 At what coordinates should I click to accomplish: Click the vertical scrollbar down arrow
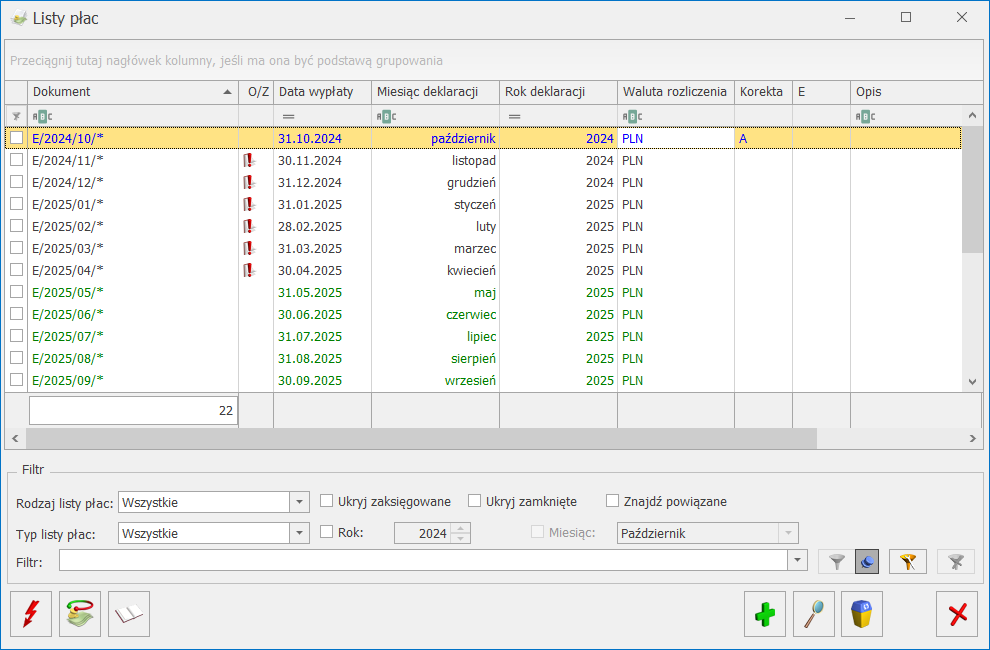tap(972, 382)
